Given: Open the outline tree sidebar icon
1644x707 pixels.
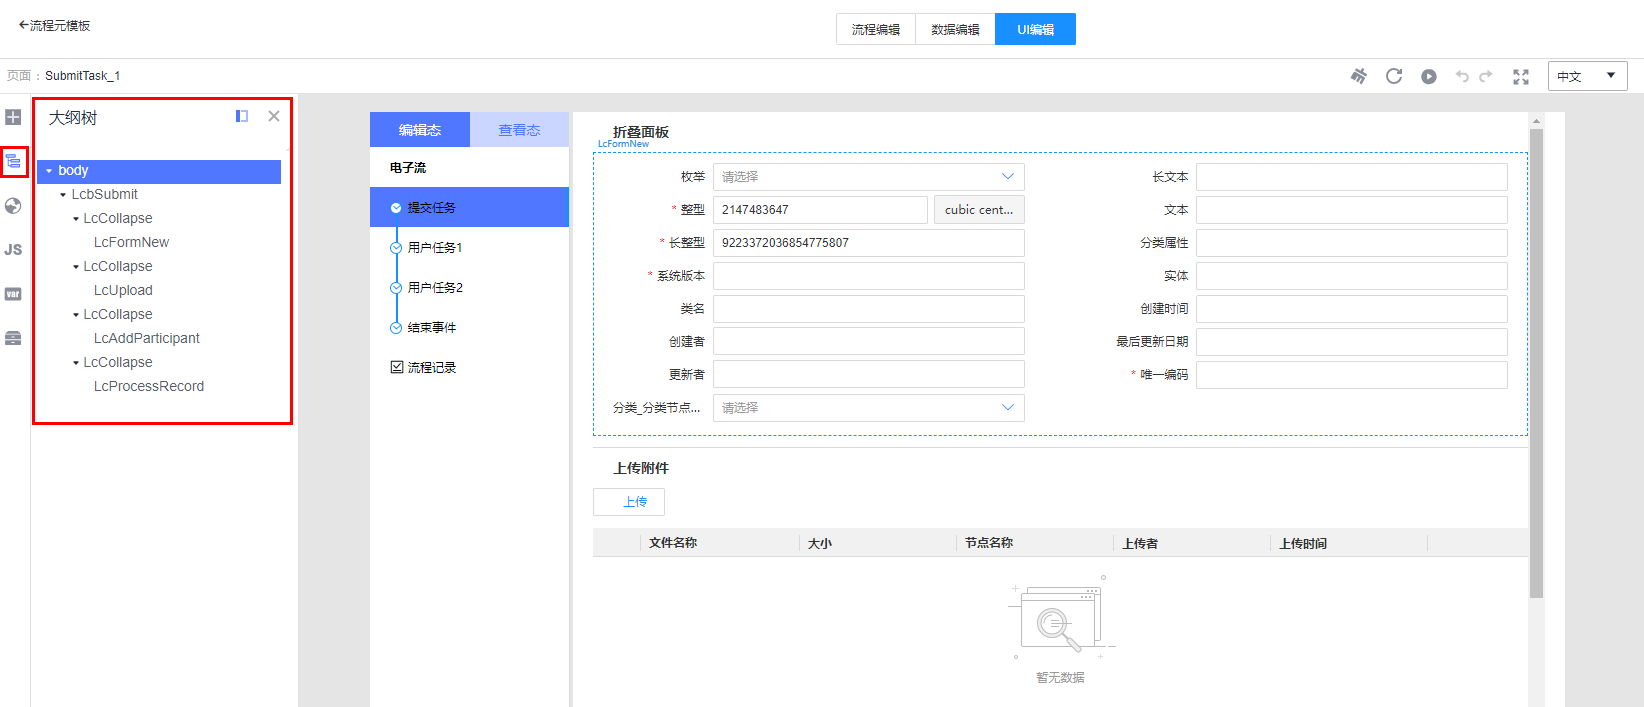Looking at the screenshot, I should click(13, 161).
